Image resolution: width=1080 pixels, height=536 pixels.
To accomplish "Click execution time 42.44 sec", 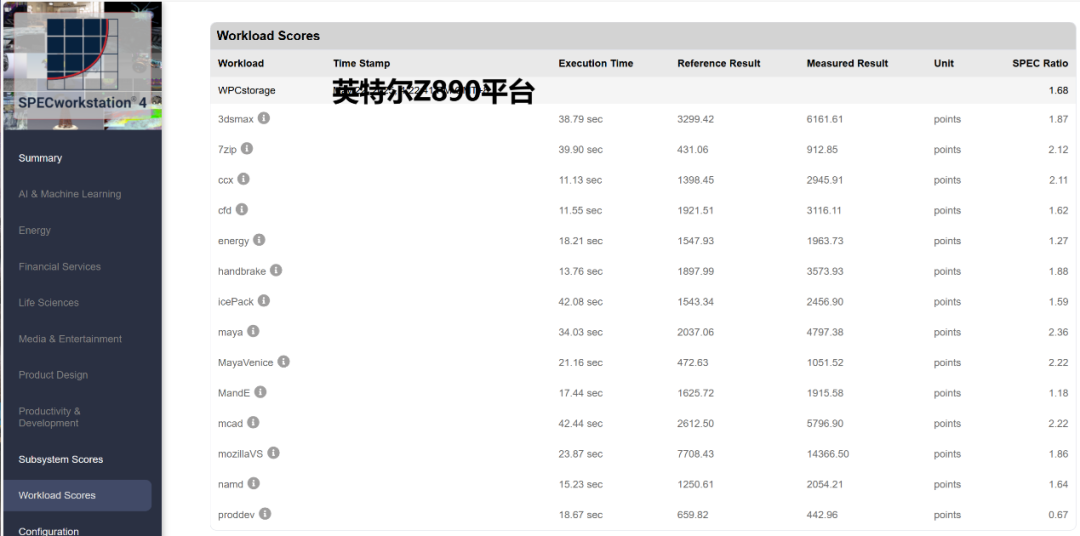I will [581, 424].
